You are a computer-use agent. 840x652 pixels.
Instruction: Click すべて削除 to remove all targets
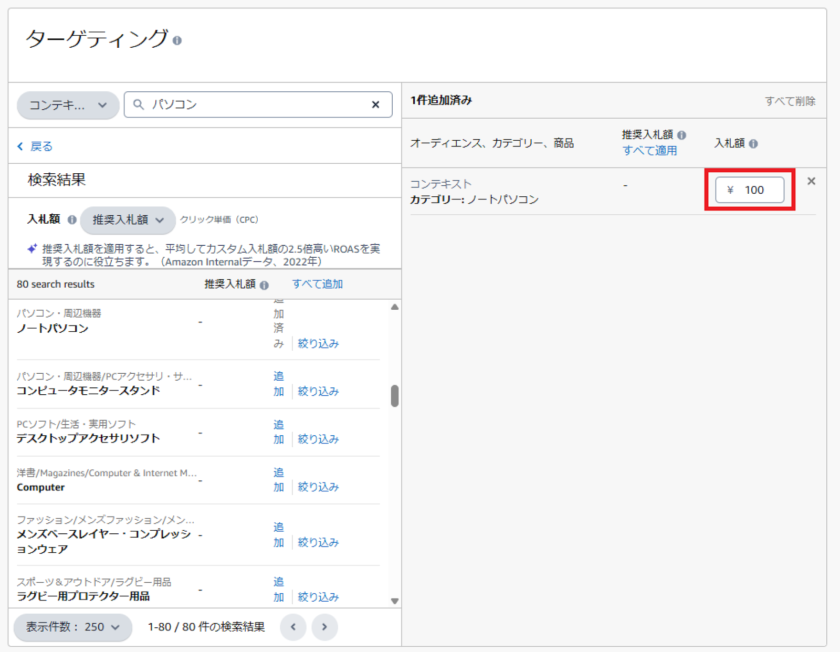click(790, 101)
